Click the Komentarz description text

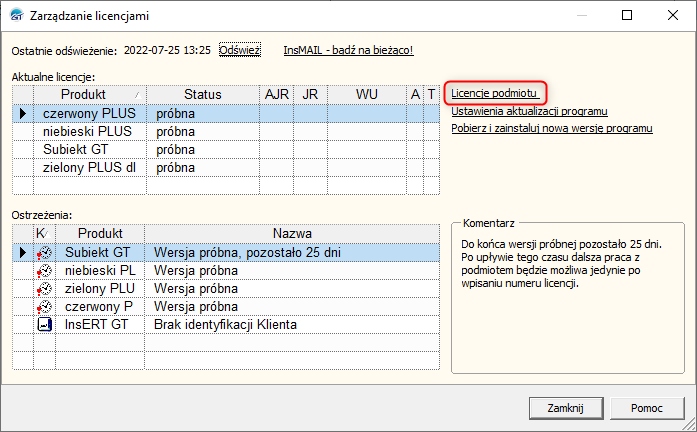pos(561,264)
